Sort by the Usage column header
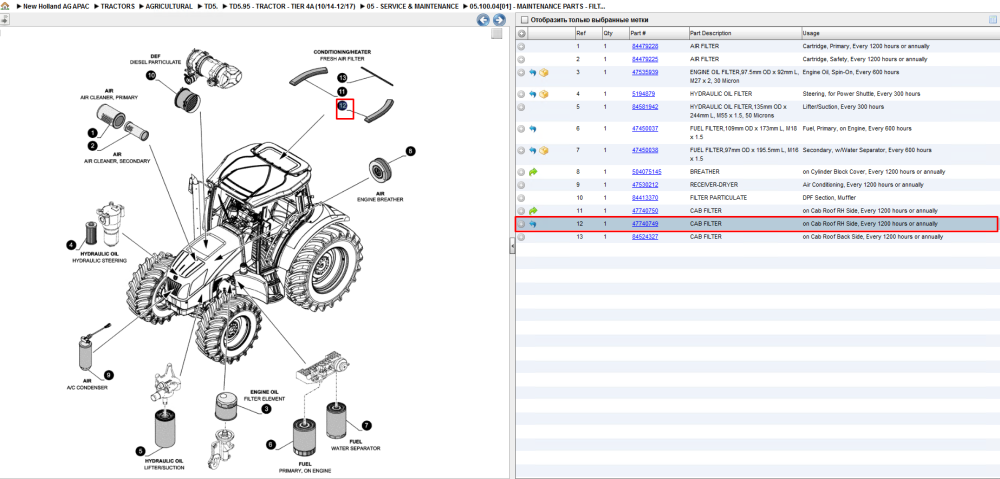Screen dimensions: 1000x479 coord(811,33)
